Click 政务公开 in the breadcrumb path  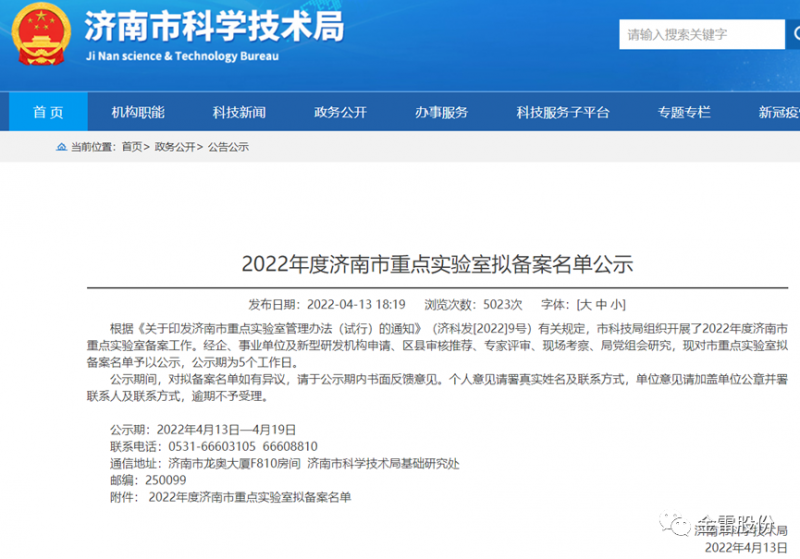[175, 147]
